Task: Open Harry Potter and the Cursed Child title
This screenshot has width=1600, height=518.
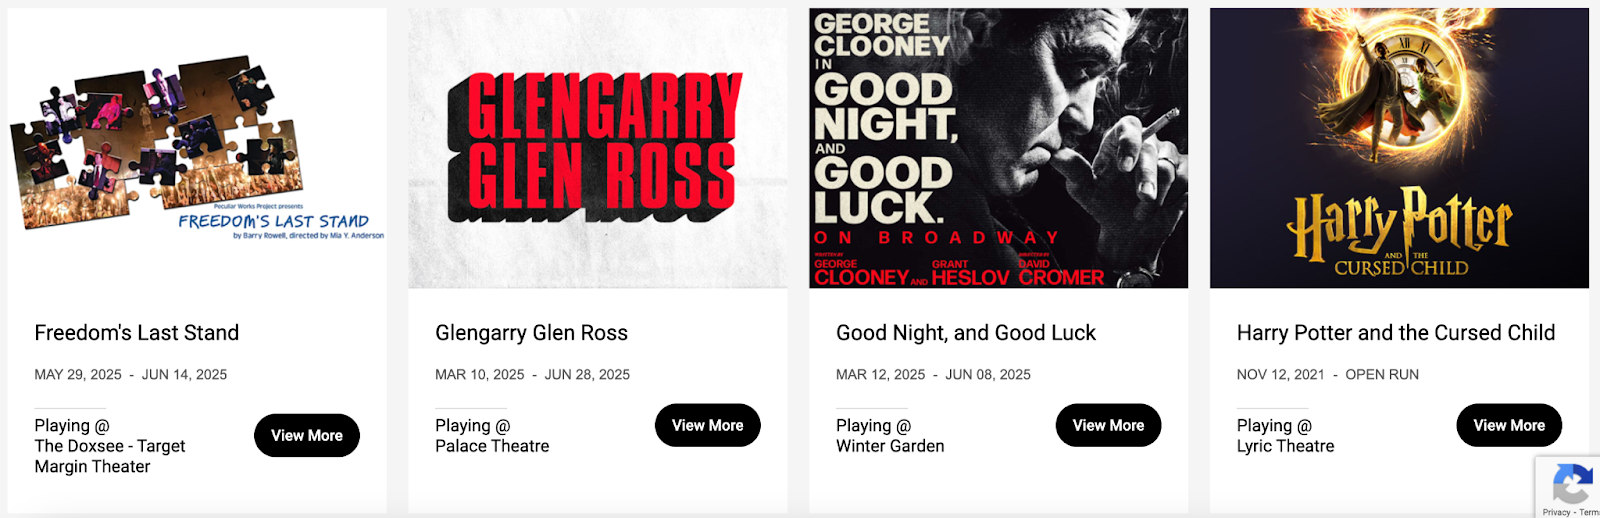Action: click(x=1396, y=333)
